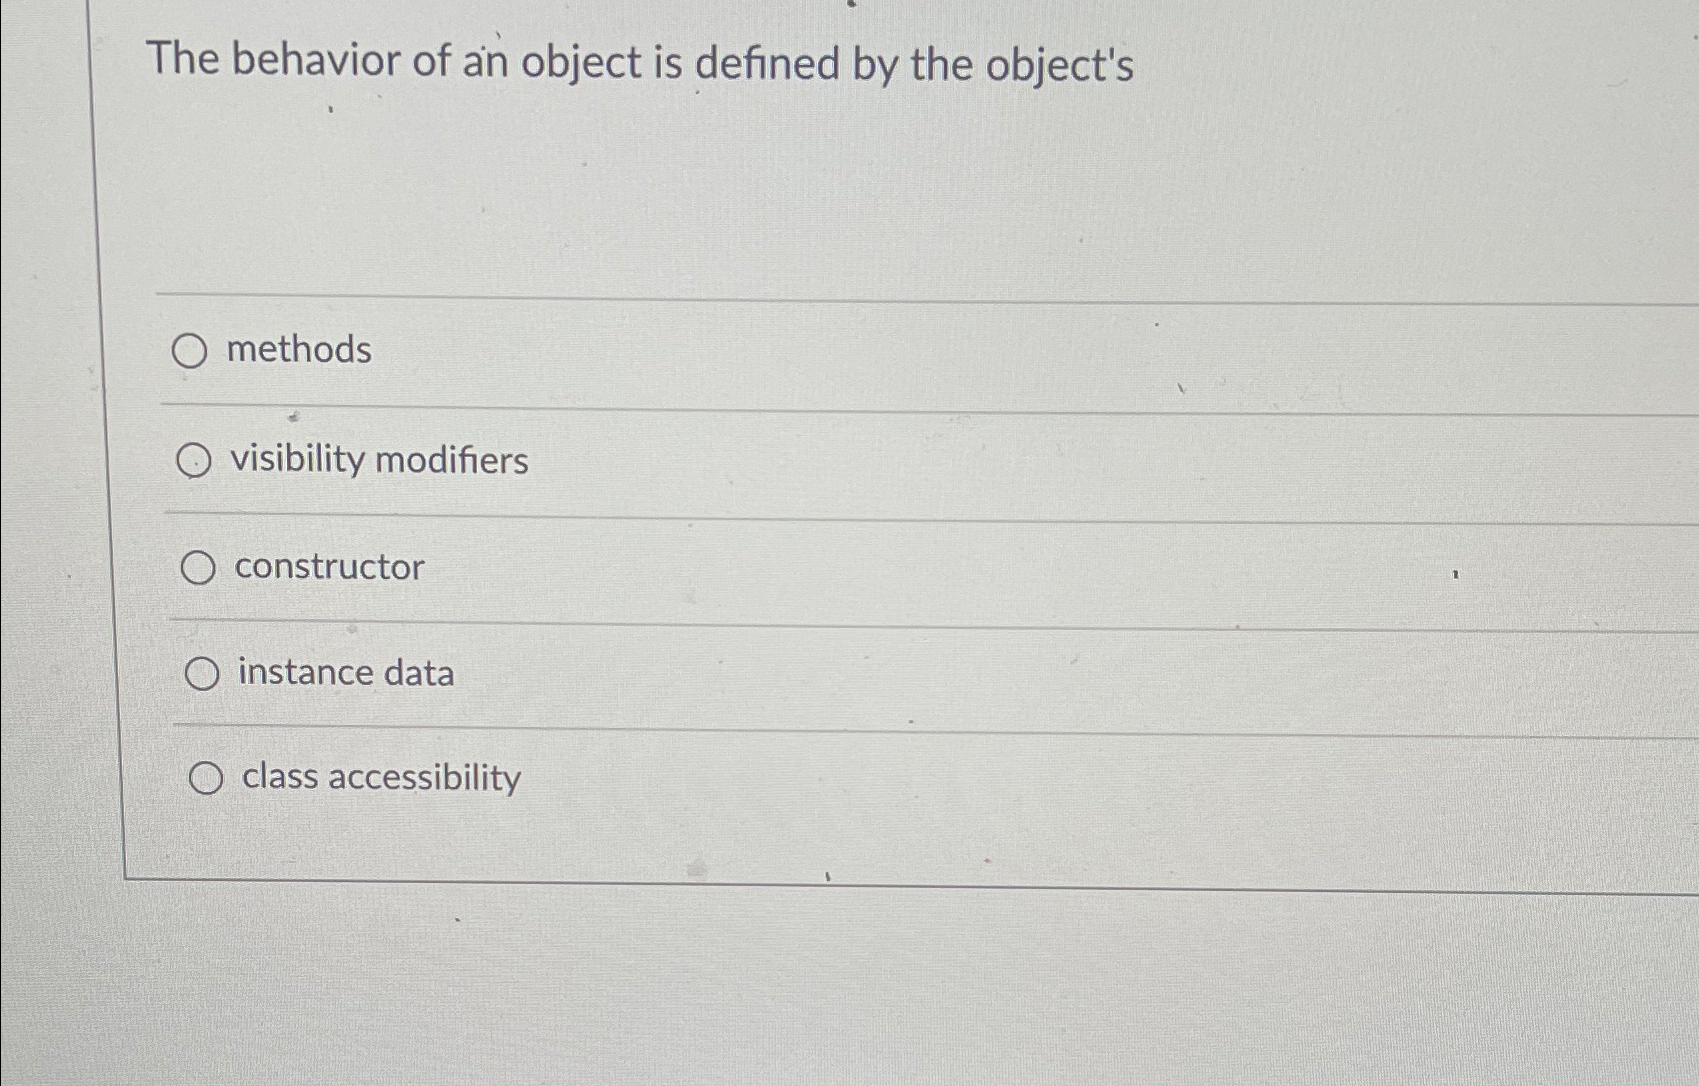Click the 'methods' answer label
The height and width of the screenshot is (1086, 1699).
point(299,351)
